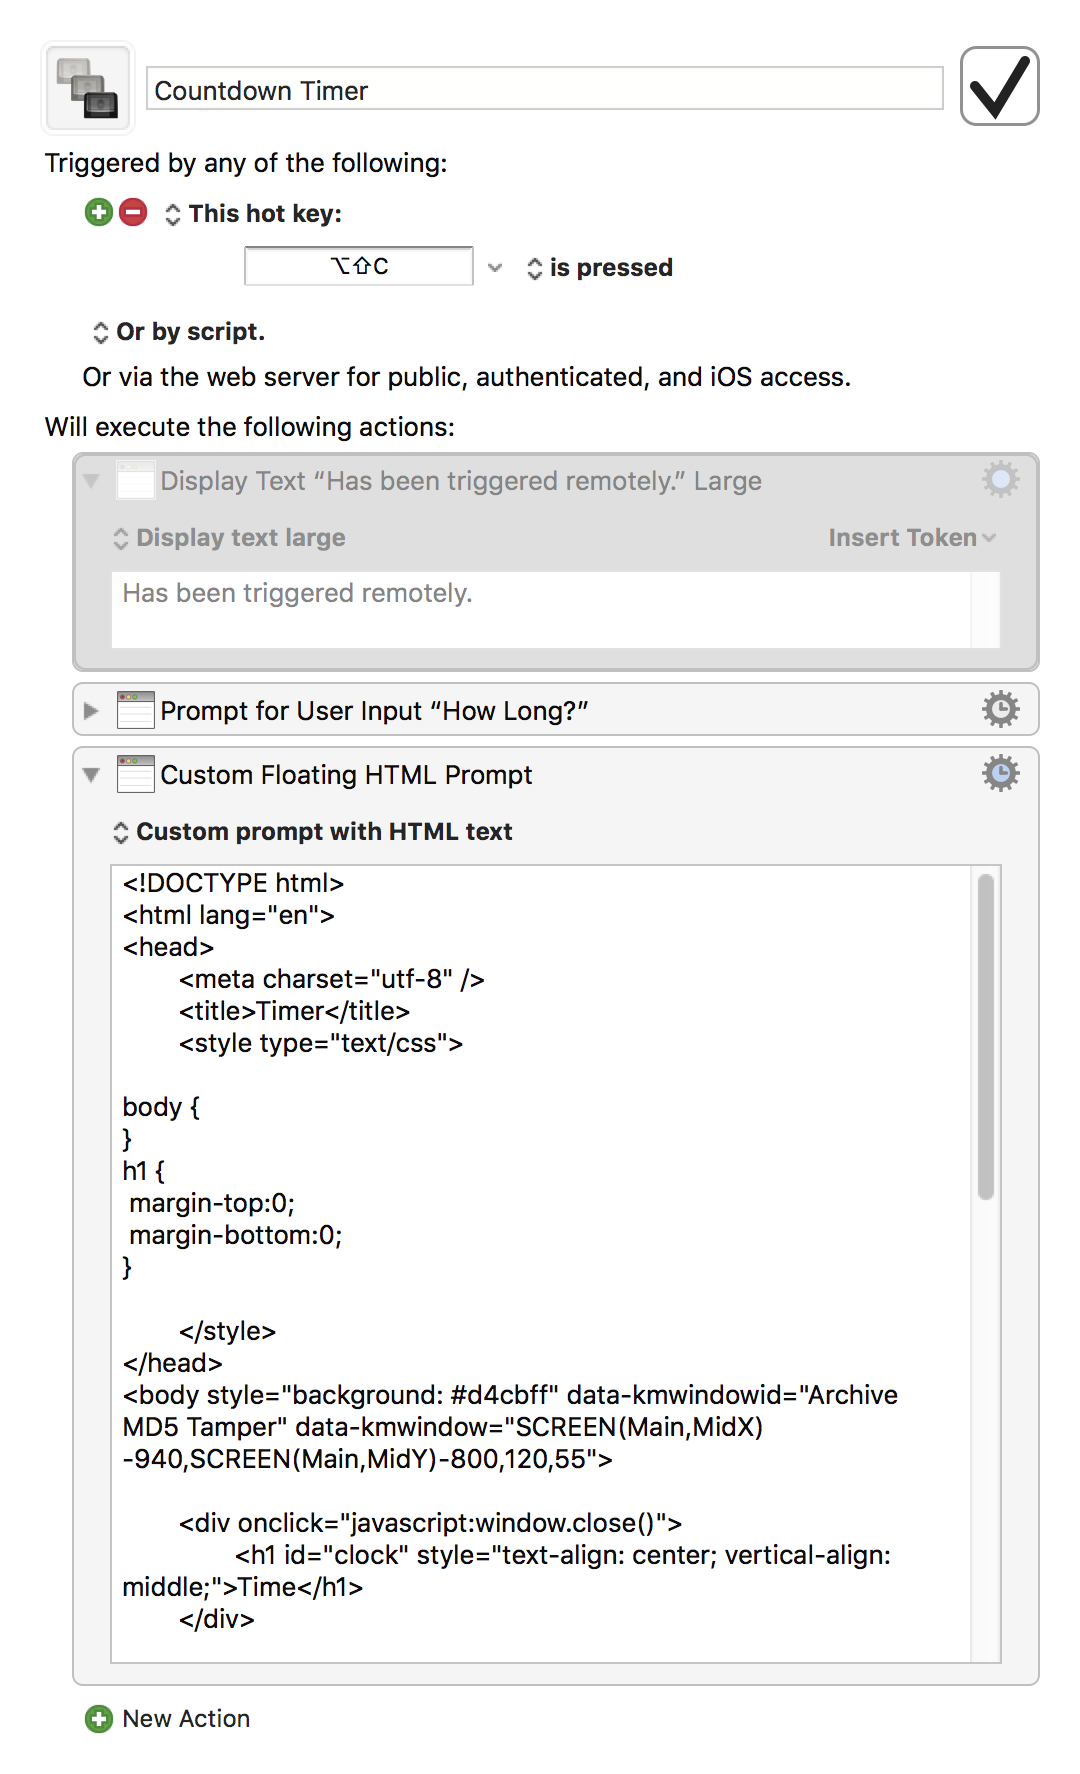The height and width of the screenshot is (1774, 1080).
Task: Open the Insert Token dropdown
Action: pos(911,538)
